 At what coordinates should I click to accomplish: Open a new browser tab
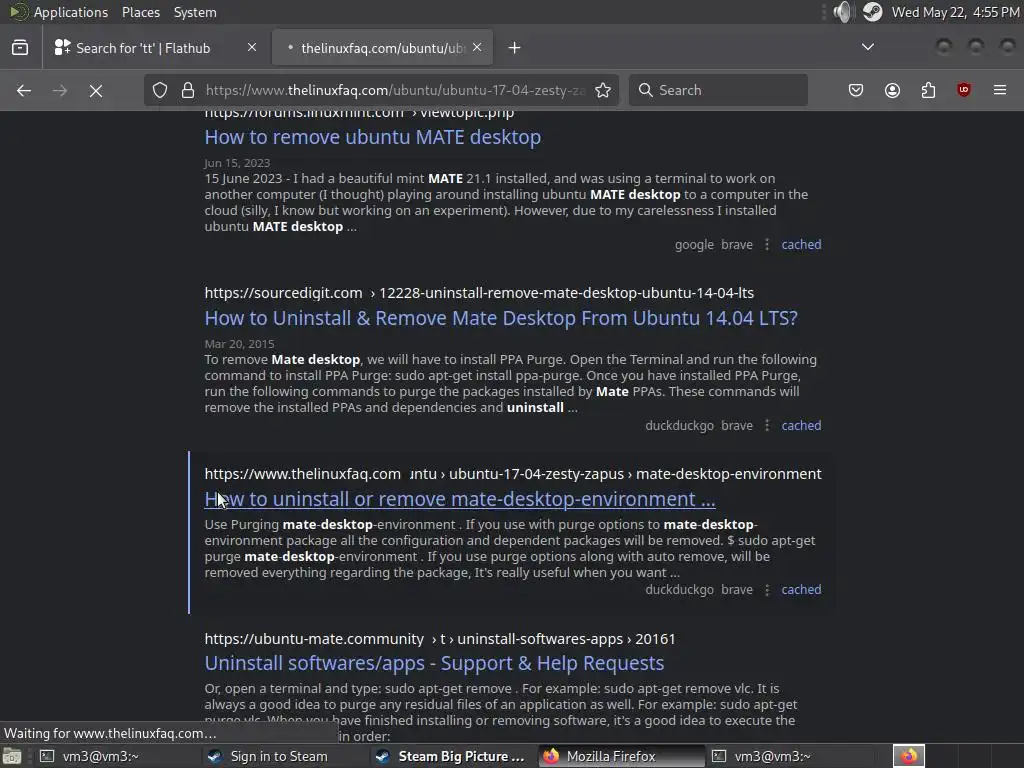click(515, 48)
